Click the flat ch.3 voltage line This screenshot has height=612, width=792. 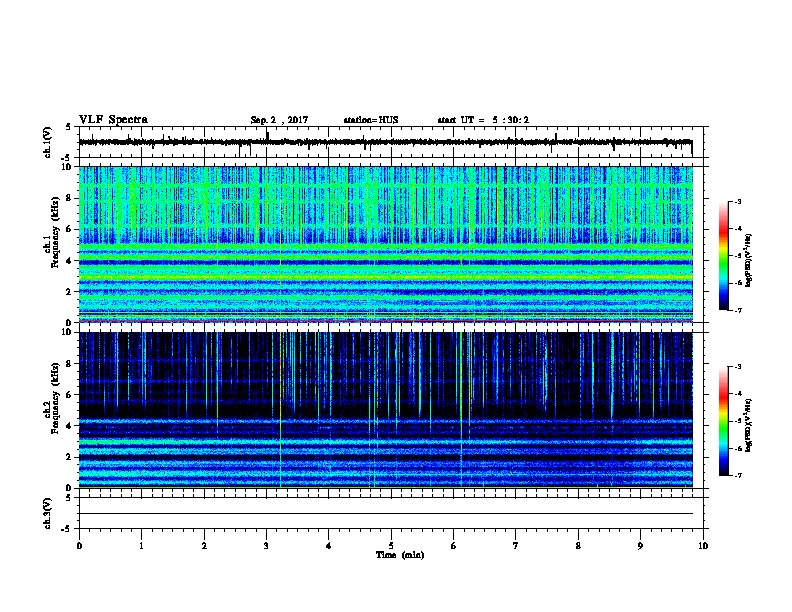tap(386, 514)
